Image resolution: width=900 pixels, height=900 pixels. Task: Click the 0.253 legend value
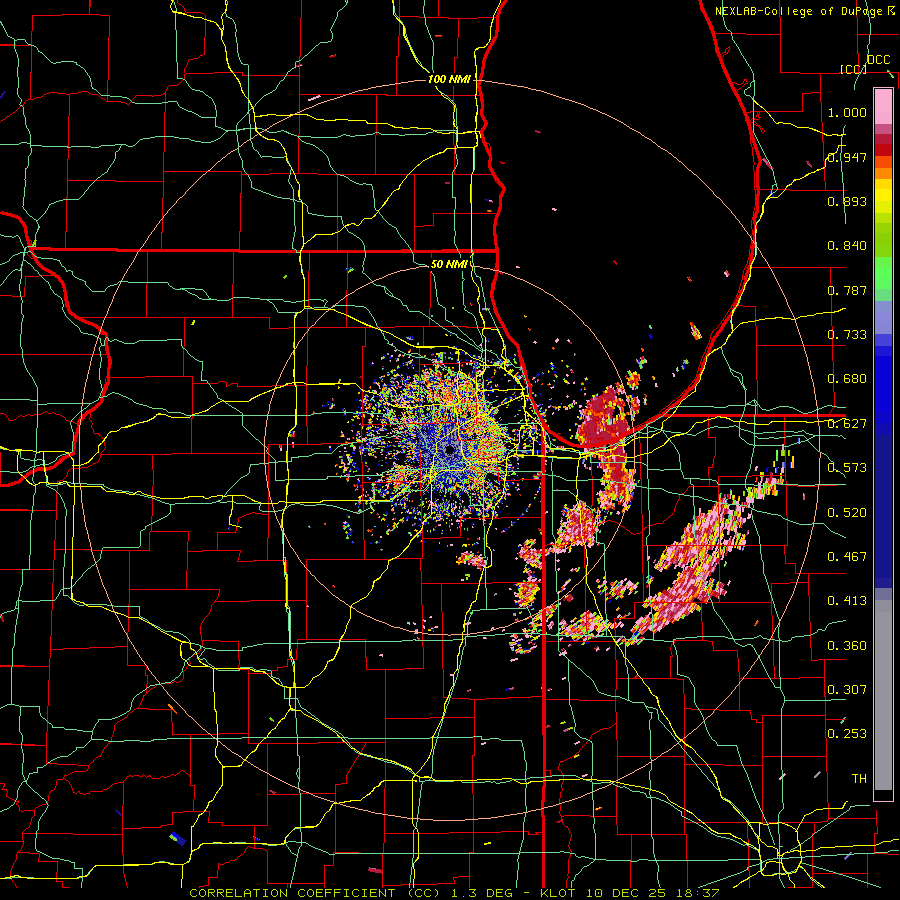click(x=847, y=734)
